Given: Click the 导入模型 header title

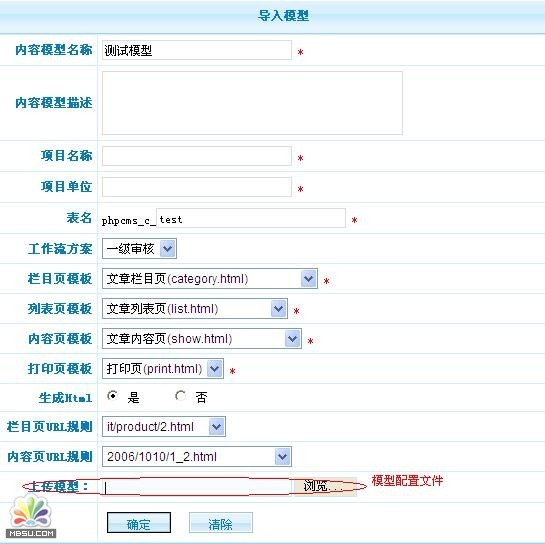Looking at the screenshot, I should click(x=283, y=16).
